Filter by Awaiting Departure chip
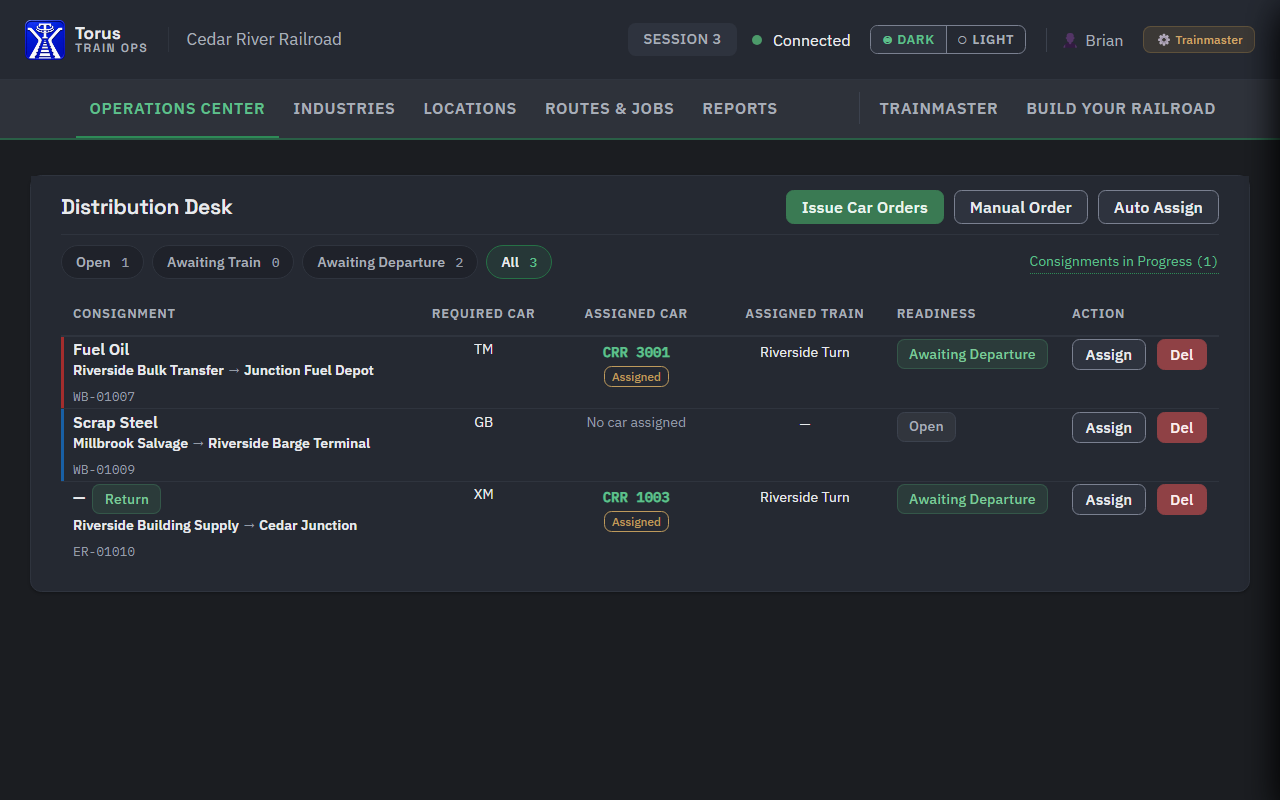This screenshot has height=800, width=1280. point(390,262)
